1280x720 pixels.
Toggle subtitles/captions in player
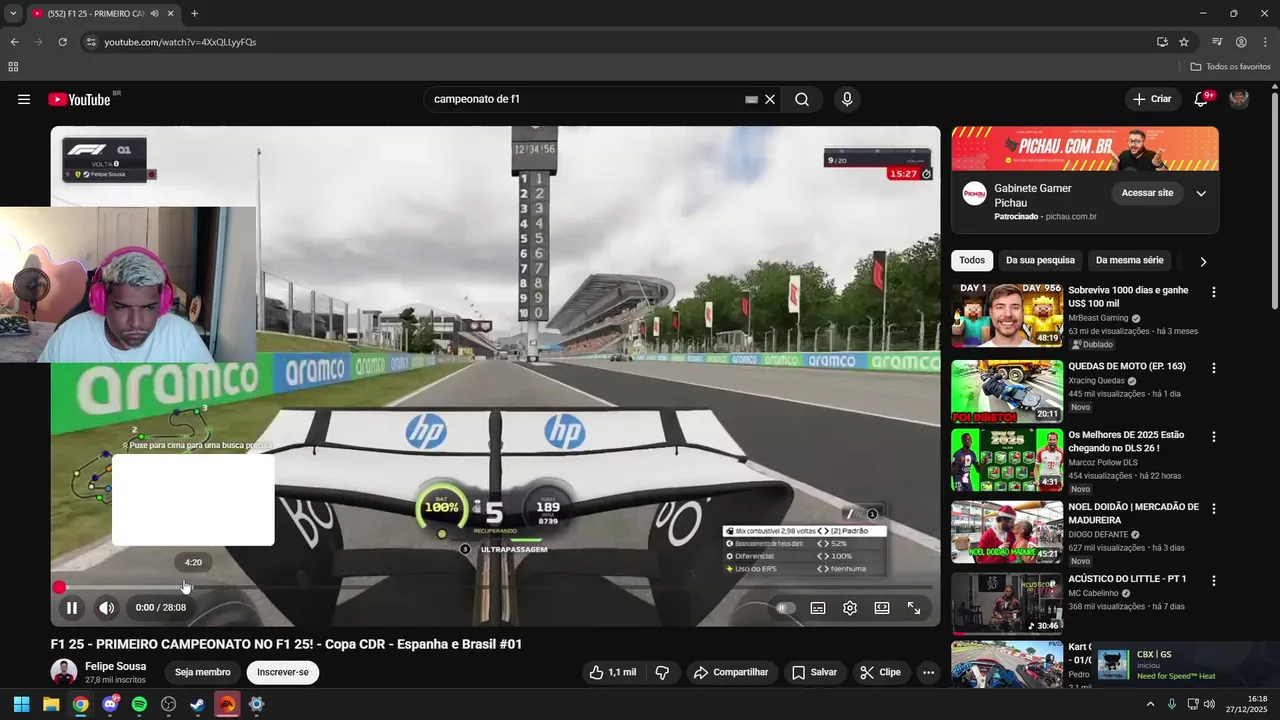pyautogui.click(x=818, y=607)
